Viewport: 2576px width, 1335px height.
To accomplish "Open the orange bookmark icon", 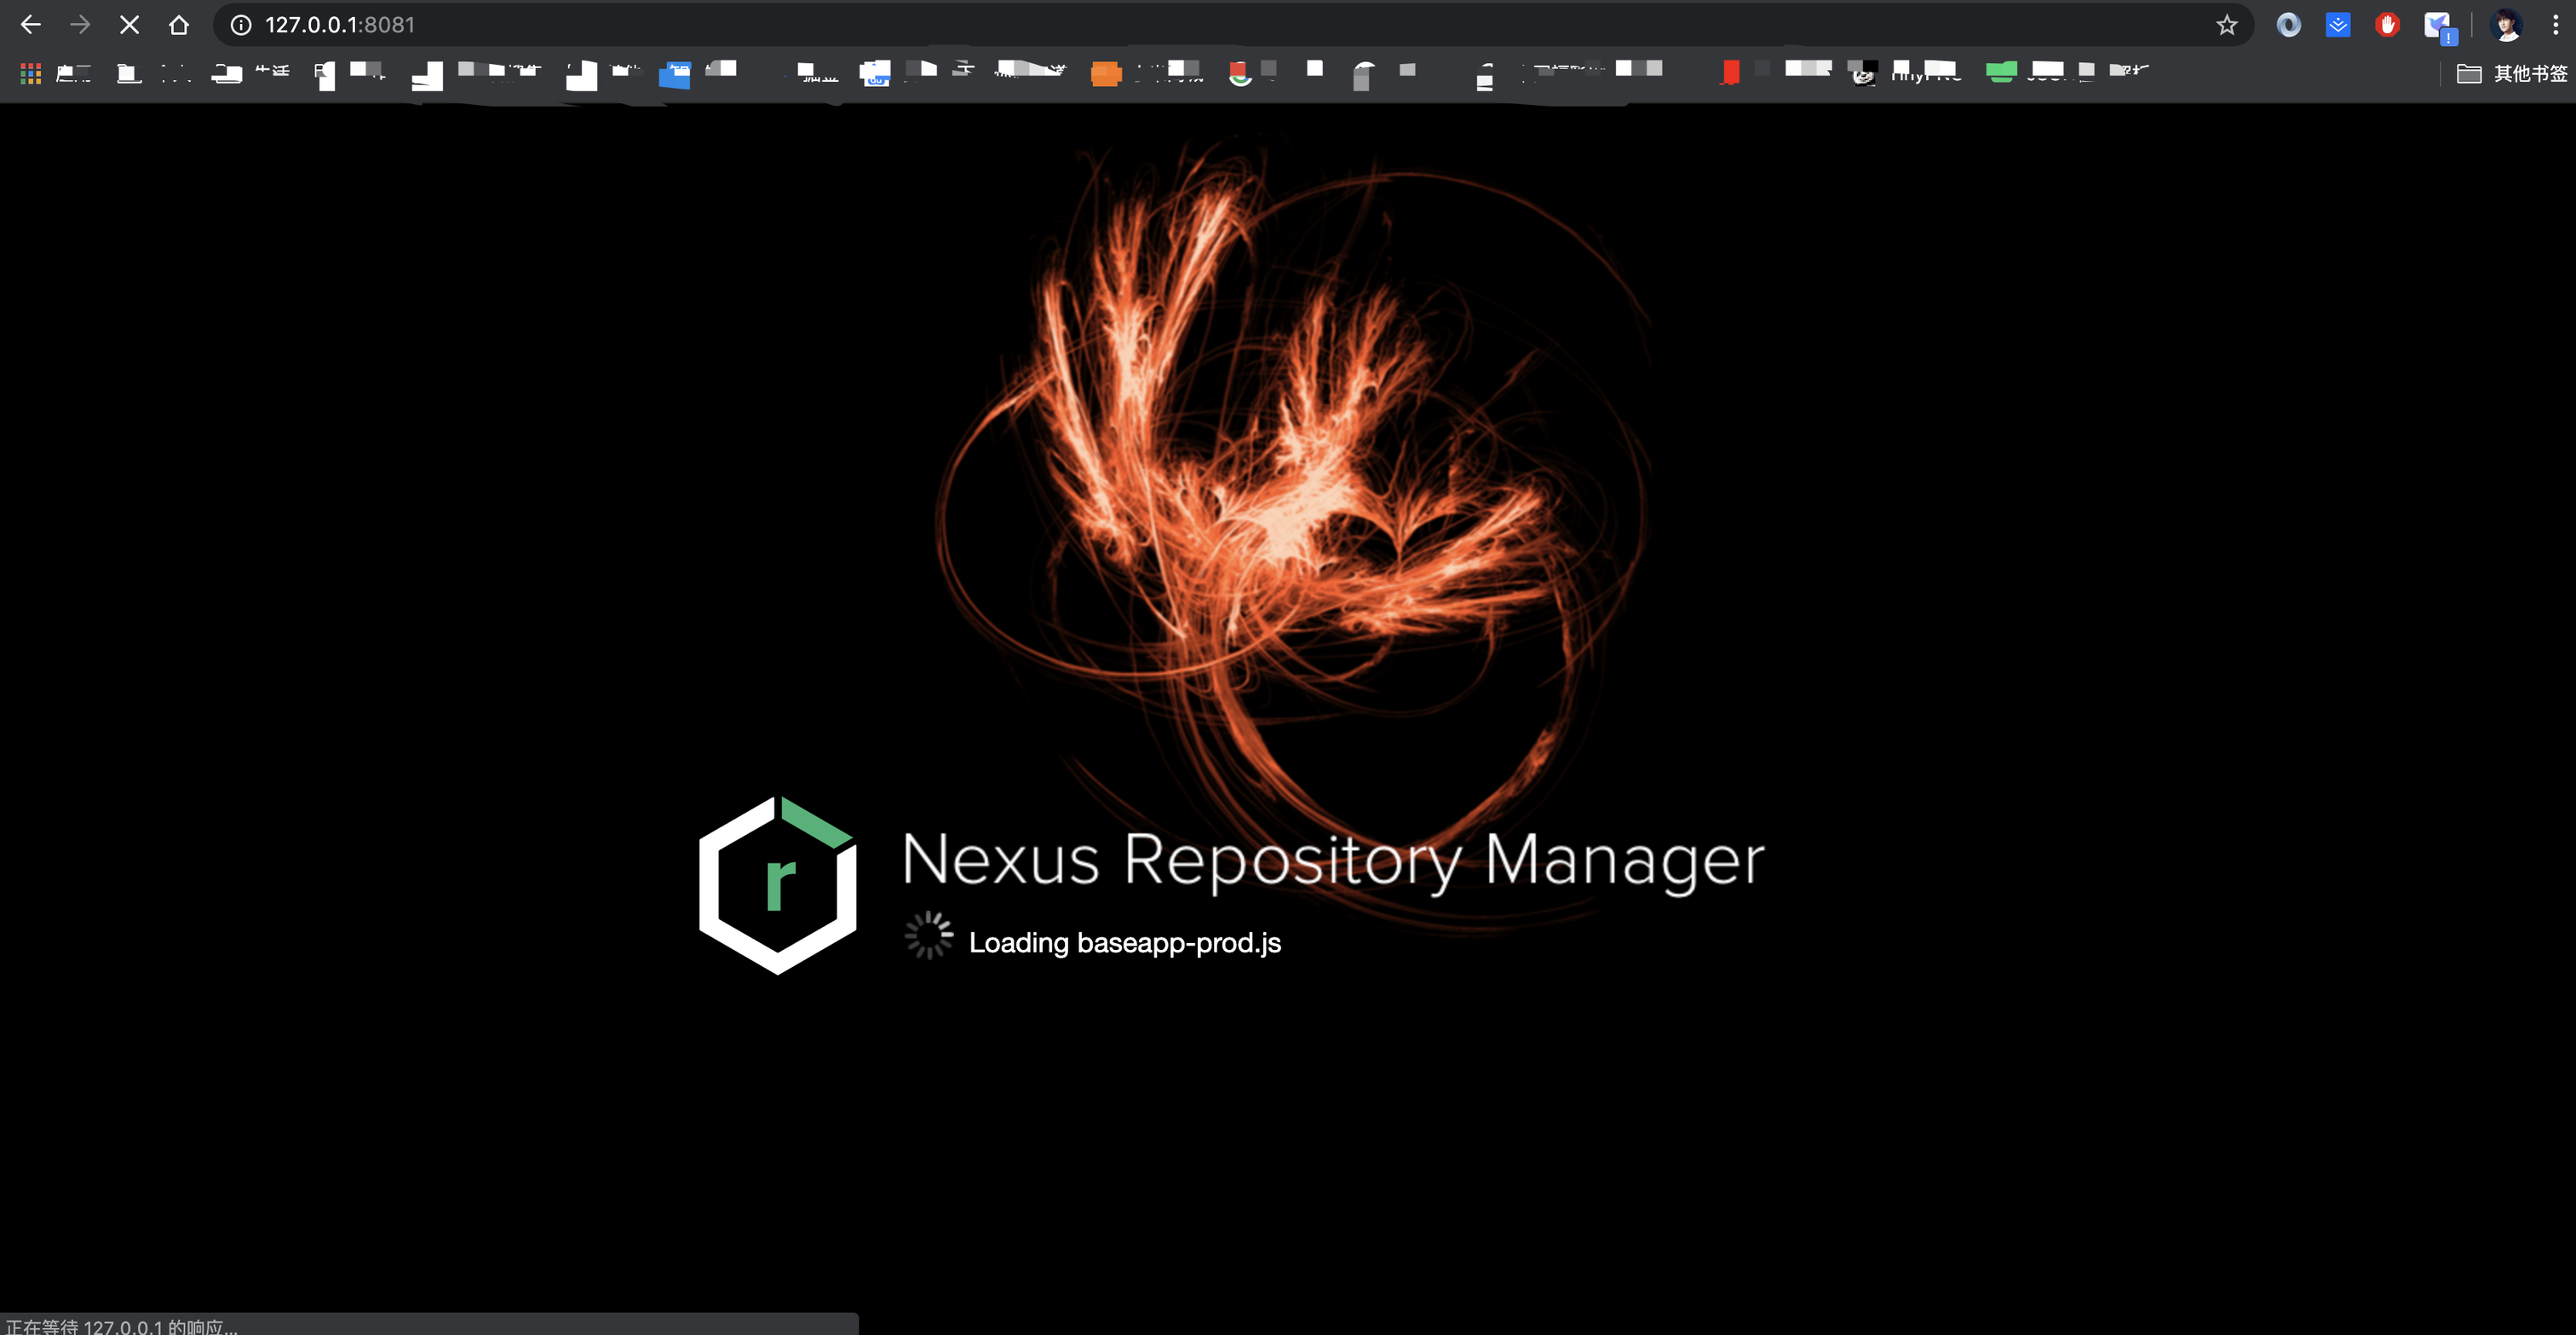I will [1105, 74].
